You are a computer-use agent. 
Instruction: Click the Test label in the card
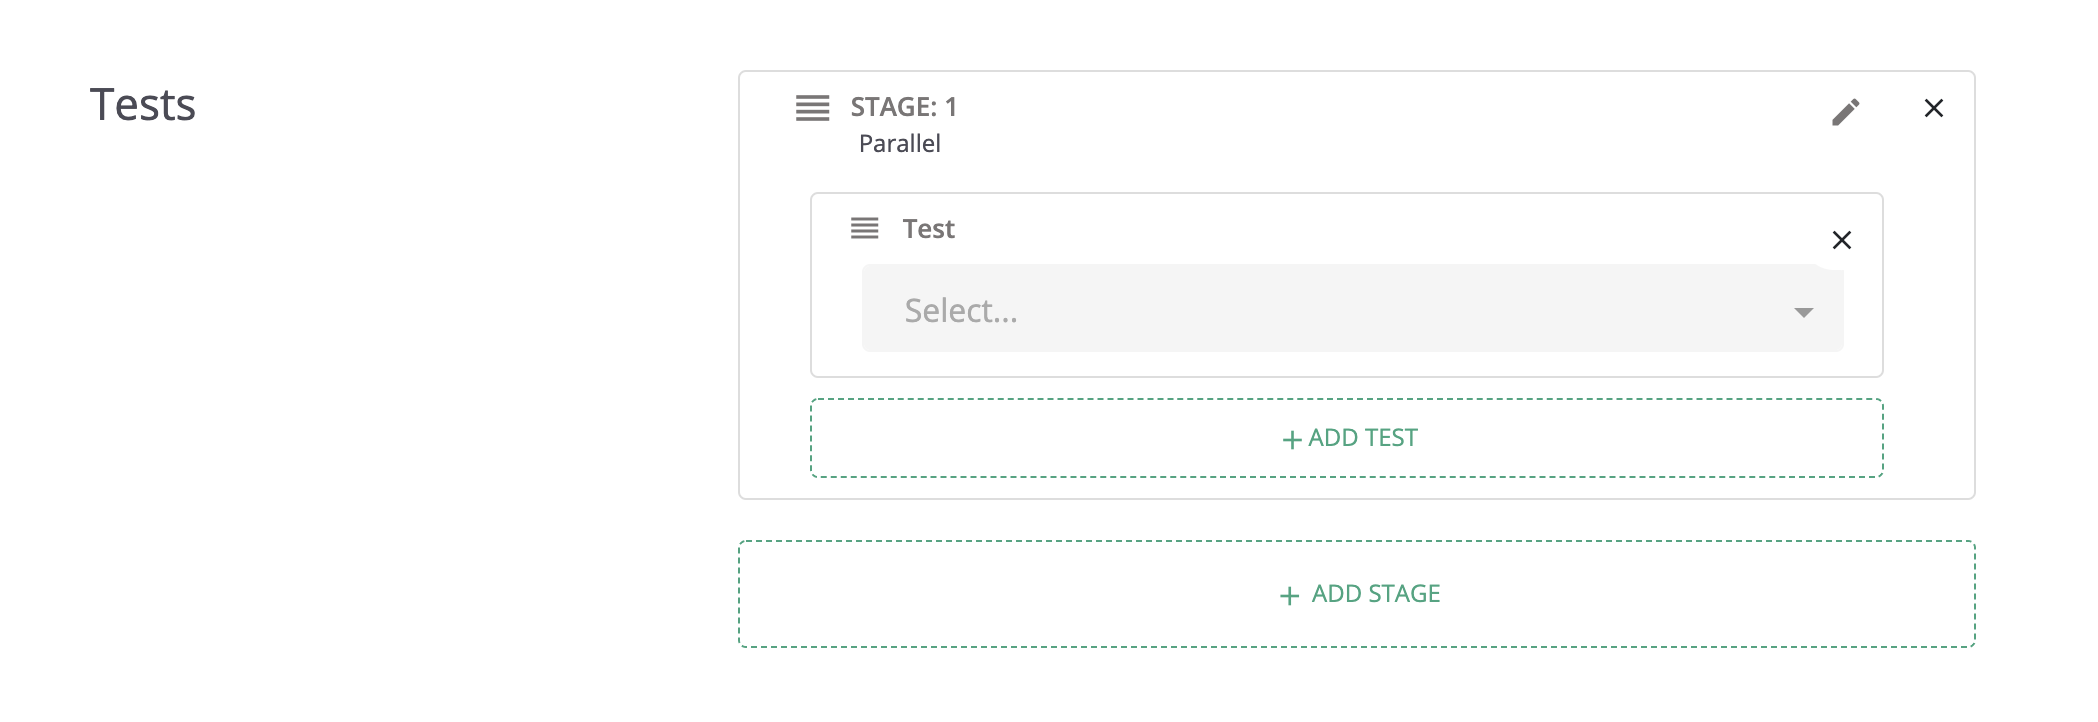pyautogui.click(x=928, y=229)
